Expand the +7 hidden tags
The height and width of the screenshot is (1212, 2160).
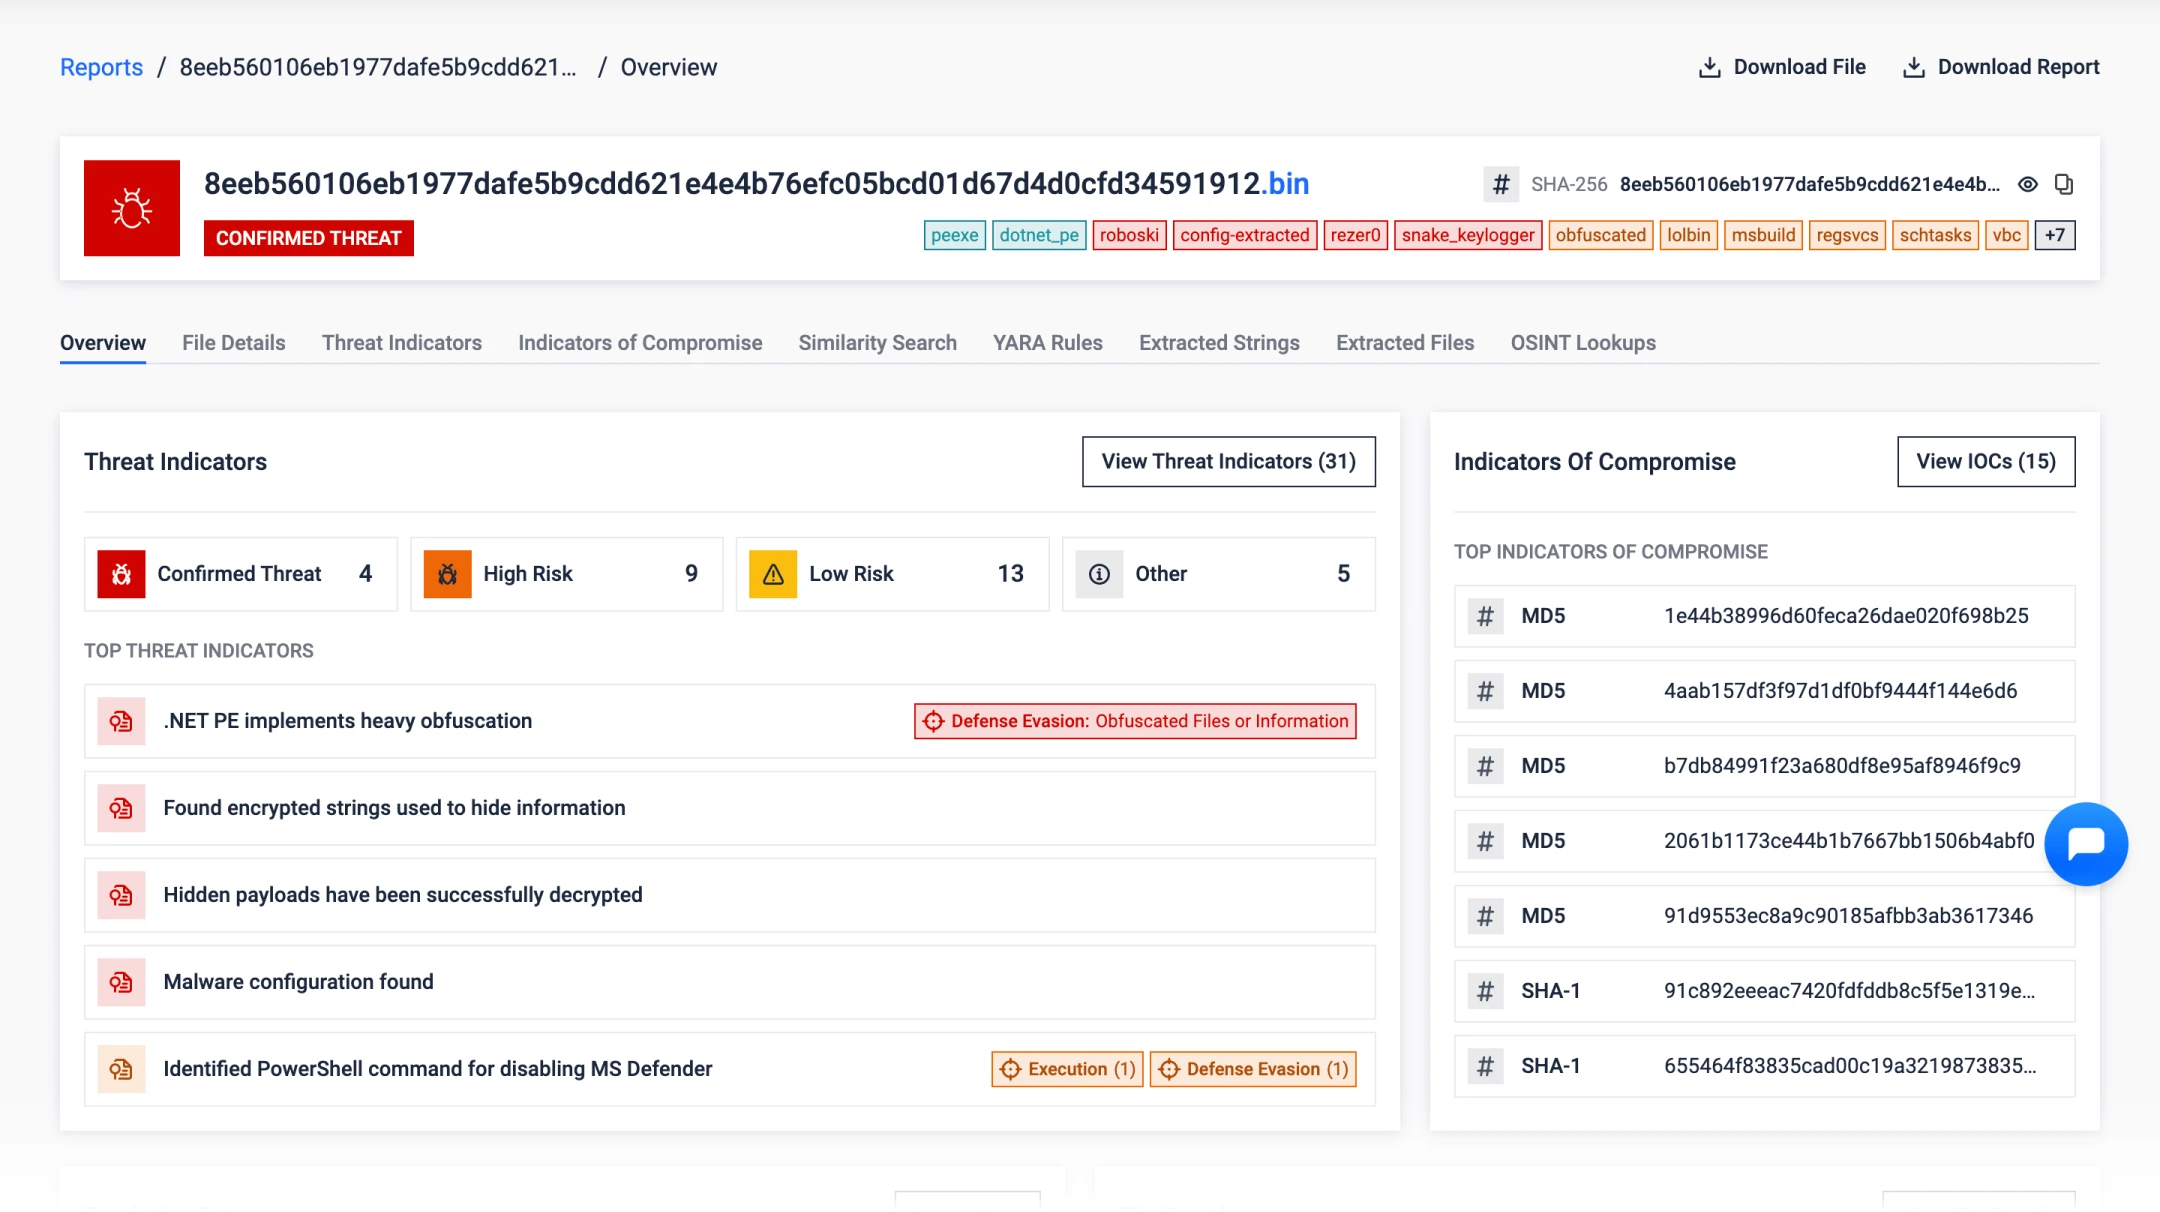[x=2055, y=235]
